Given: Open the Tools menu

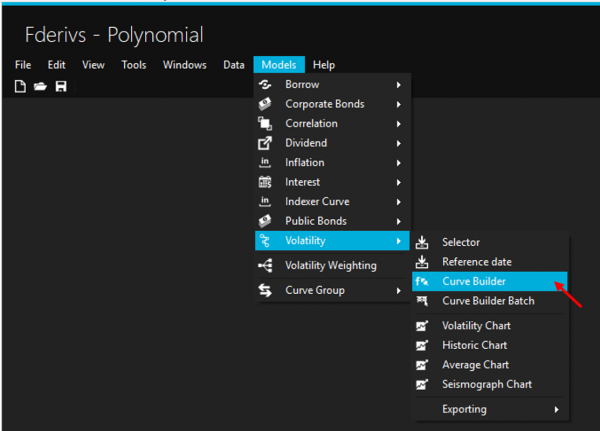Looking at the screenshot, I should pyautogui.click(x=134, y=65).
